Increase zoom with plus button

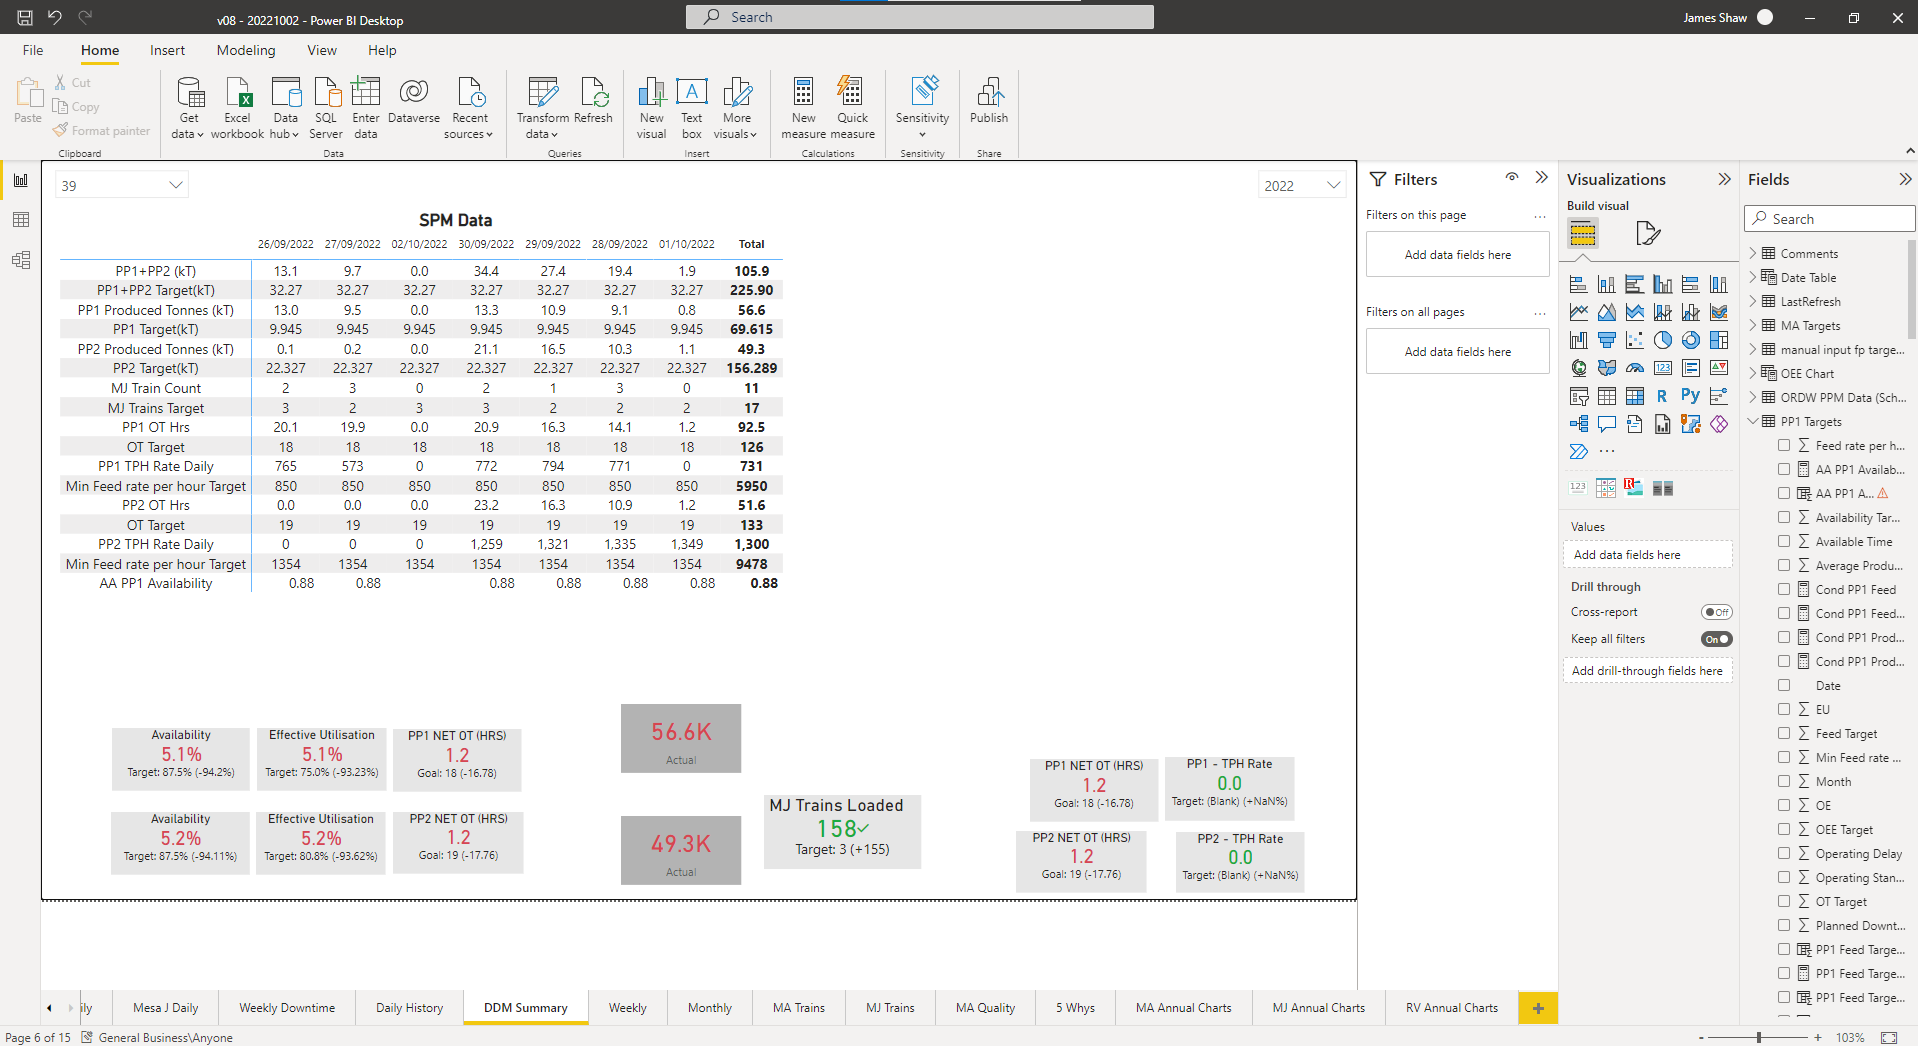pyautogui.click(x=1818, y=1037)
